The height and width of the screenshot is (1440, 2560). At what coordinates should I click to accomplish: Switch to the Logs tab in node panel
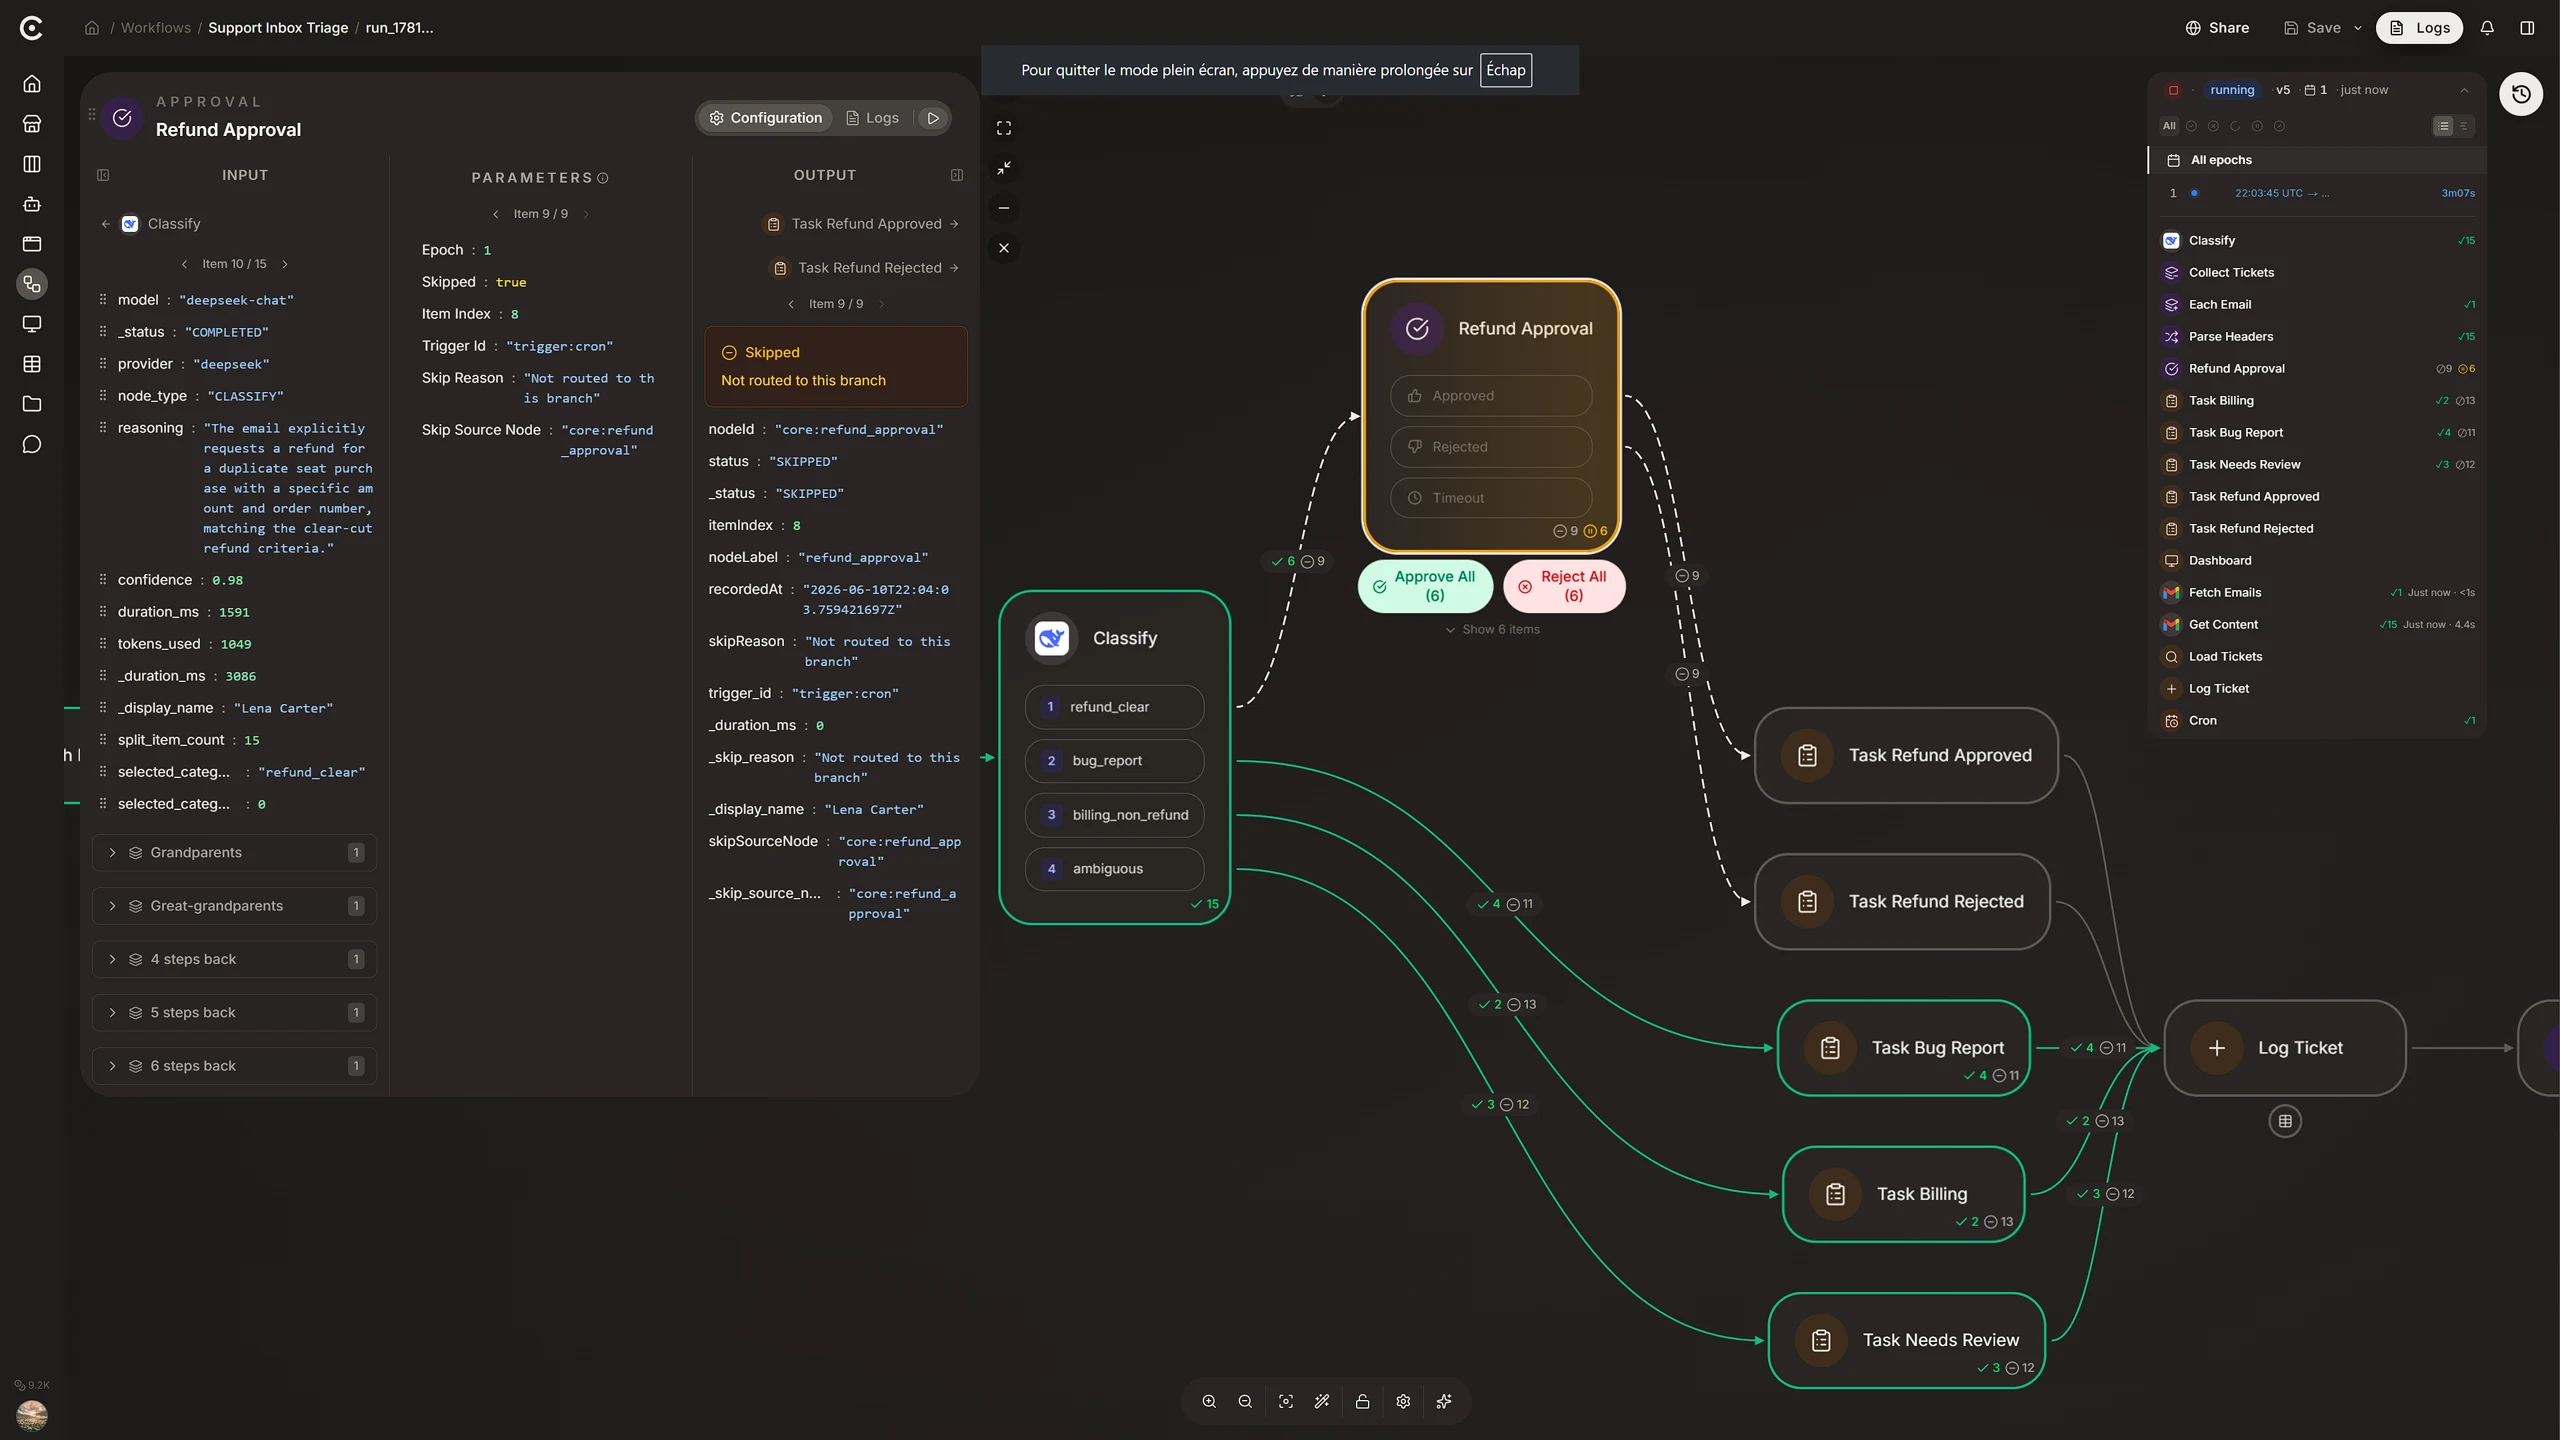(873, 118)
